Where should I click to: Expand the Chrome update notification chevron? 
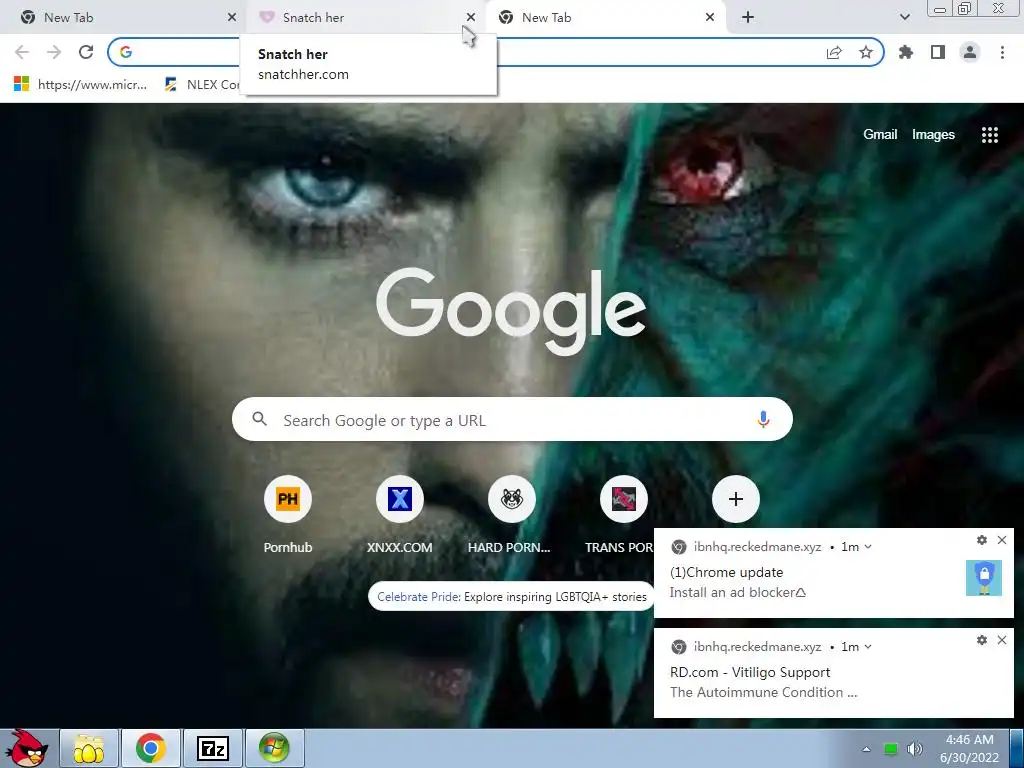coord(868,547)
